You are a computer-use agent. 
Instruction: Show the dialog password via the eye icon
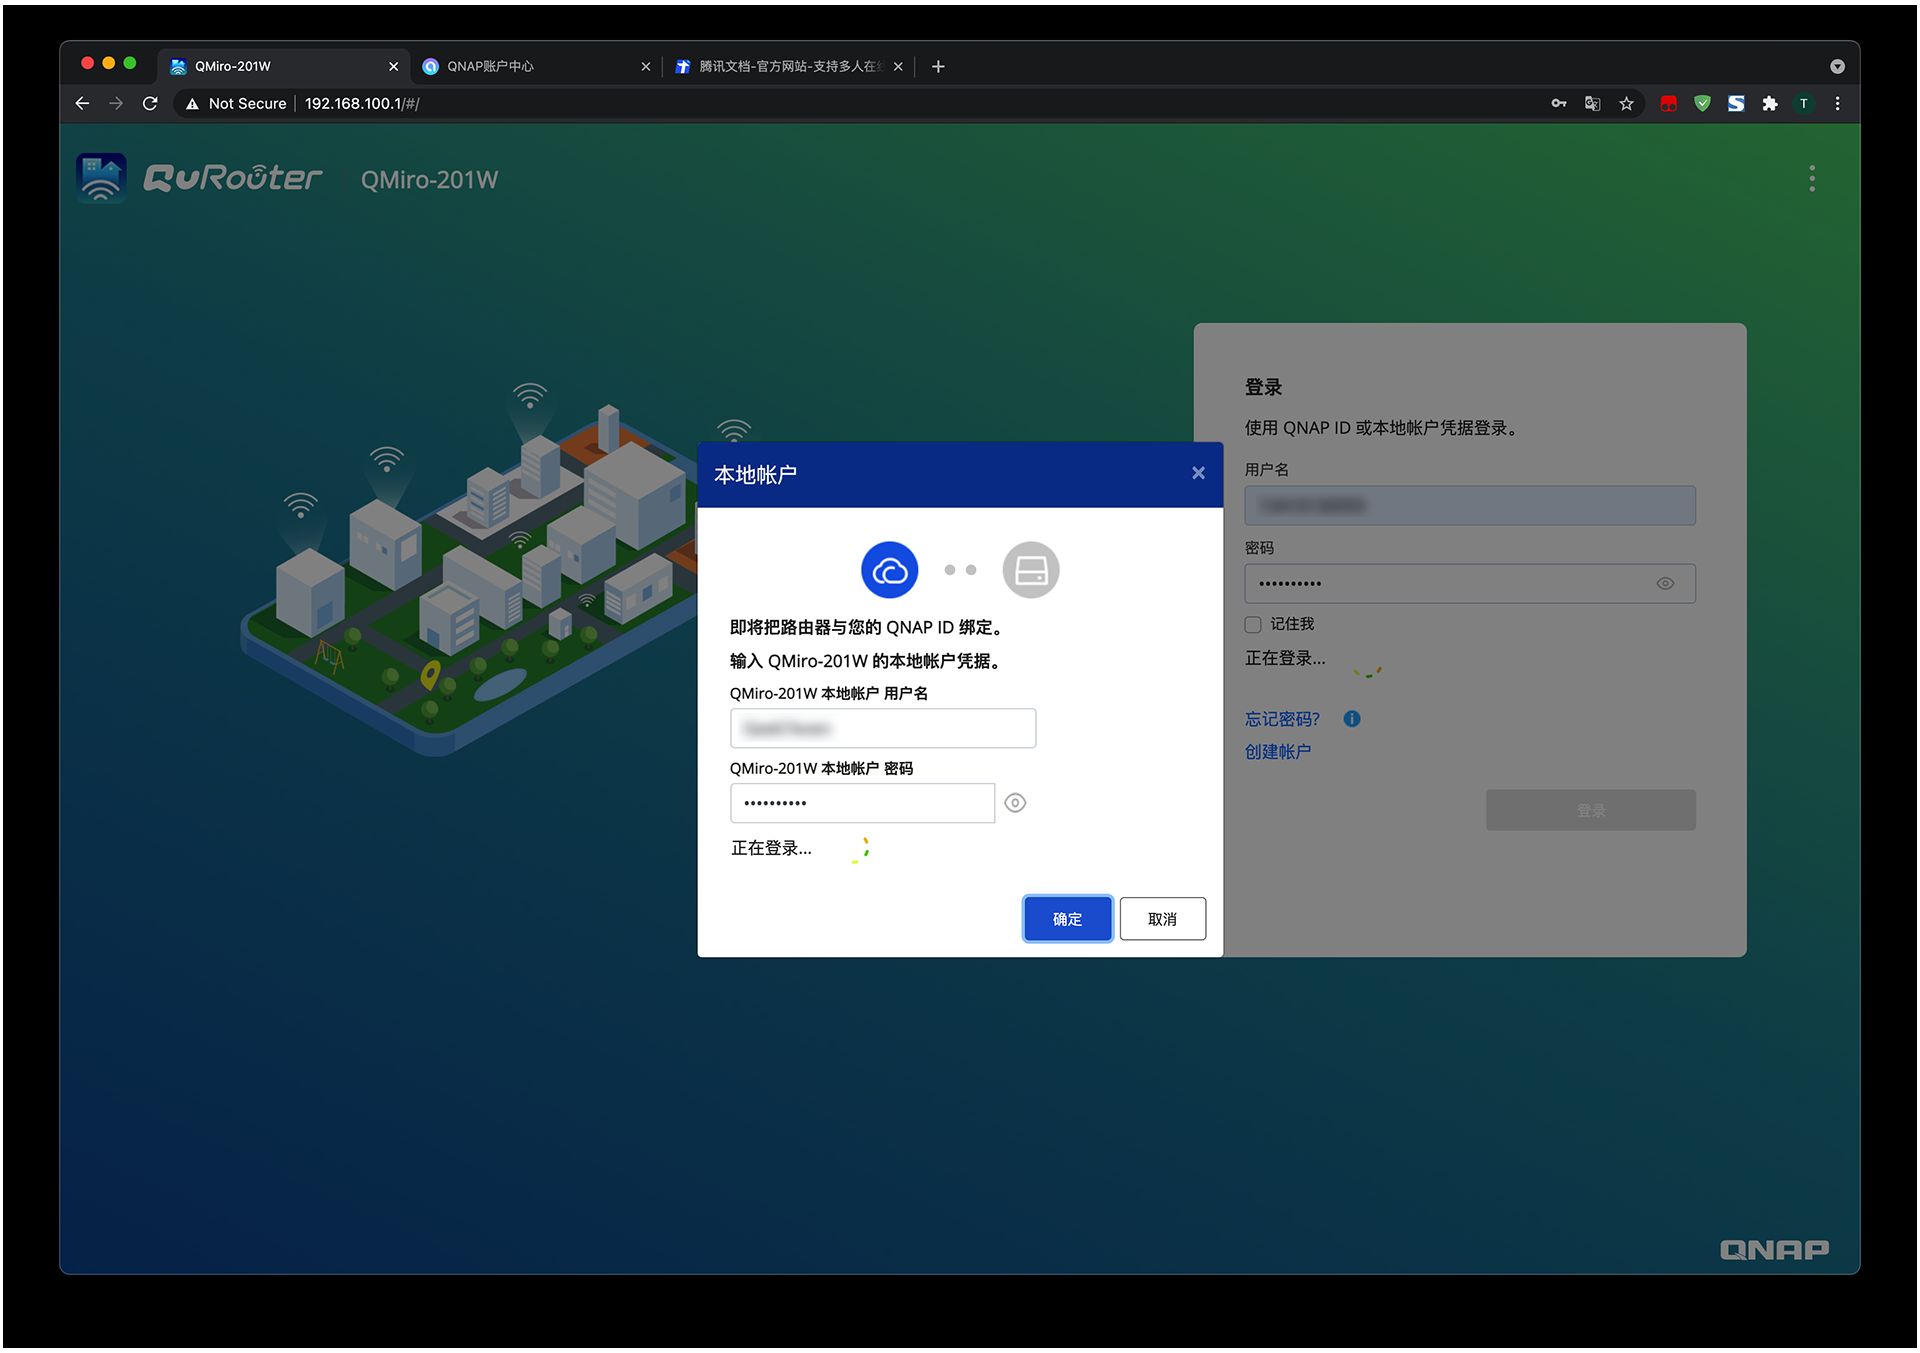point(1015,804)
